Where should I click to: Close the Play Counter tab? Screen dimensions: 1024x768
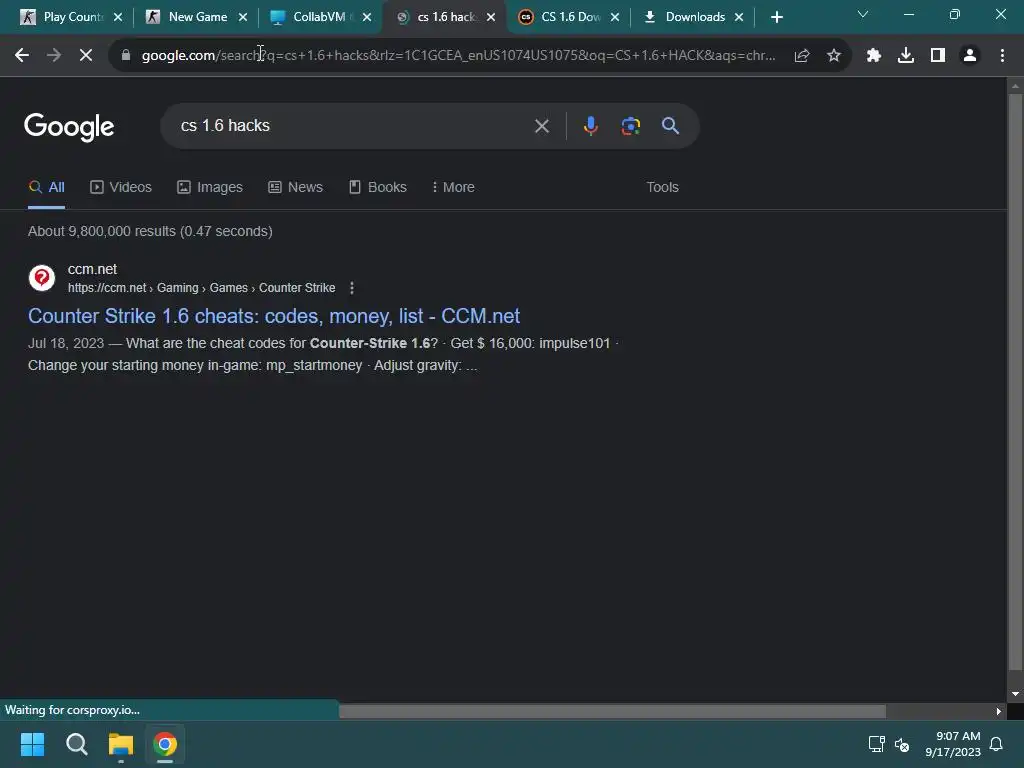pos(118,17)
